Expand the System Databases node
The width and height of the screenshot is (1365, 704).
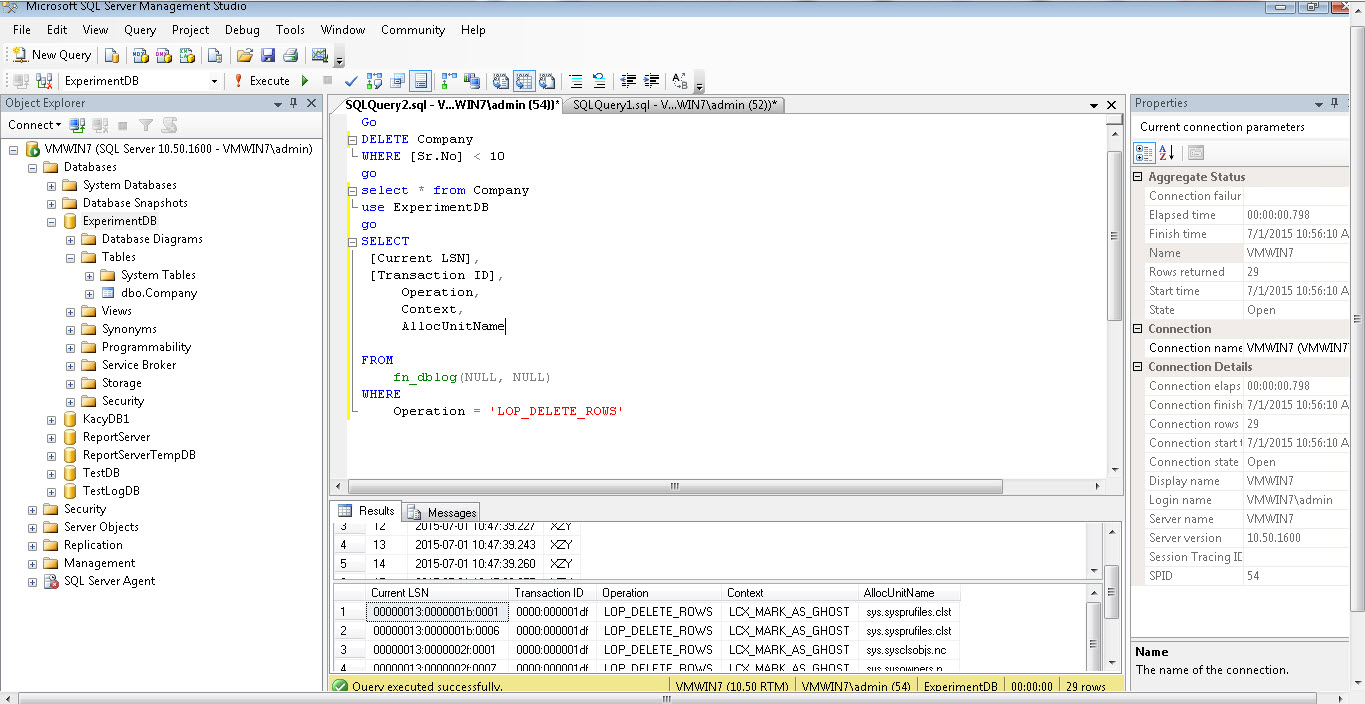click(x=51, y=185)
